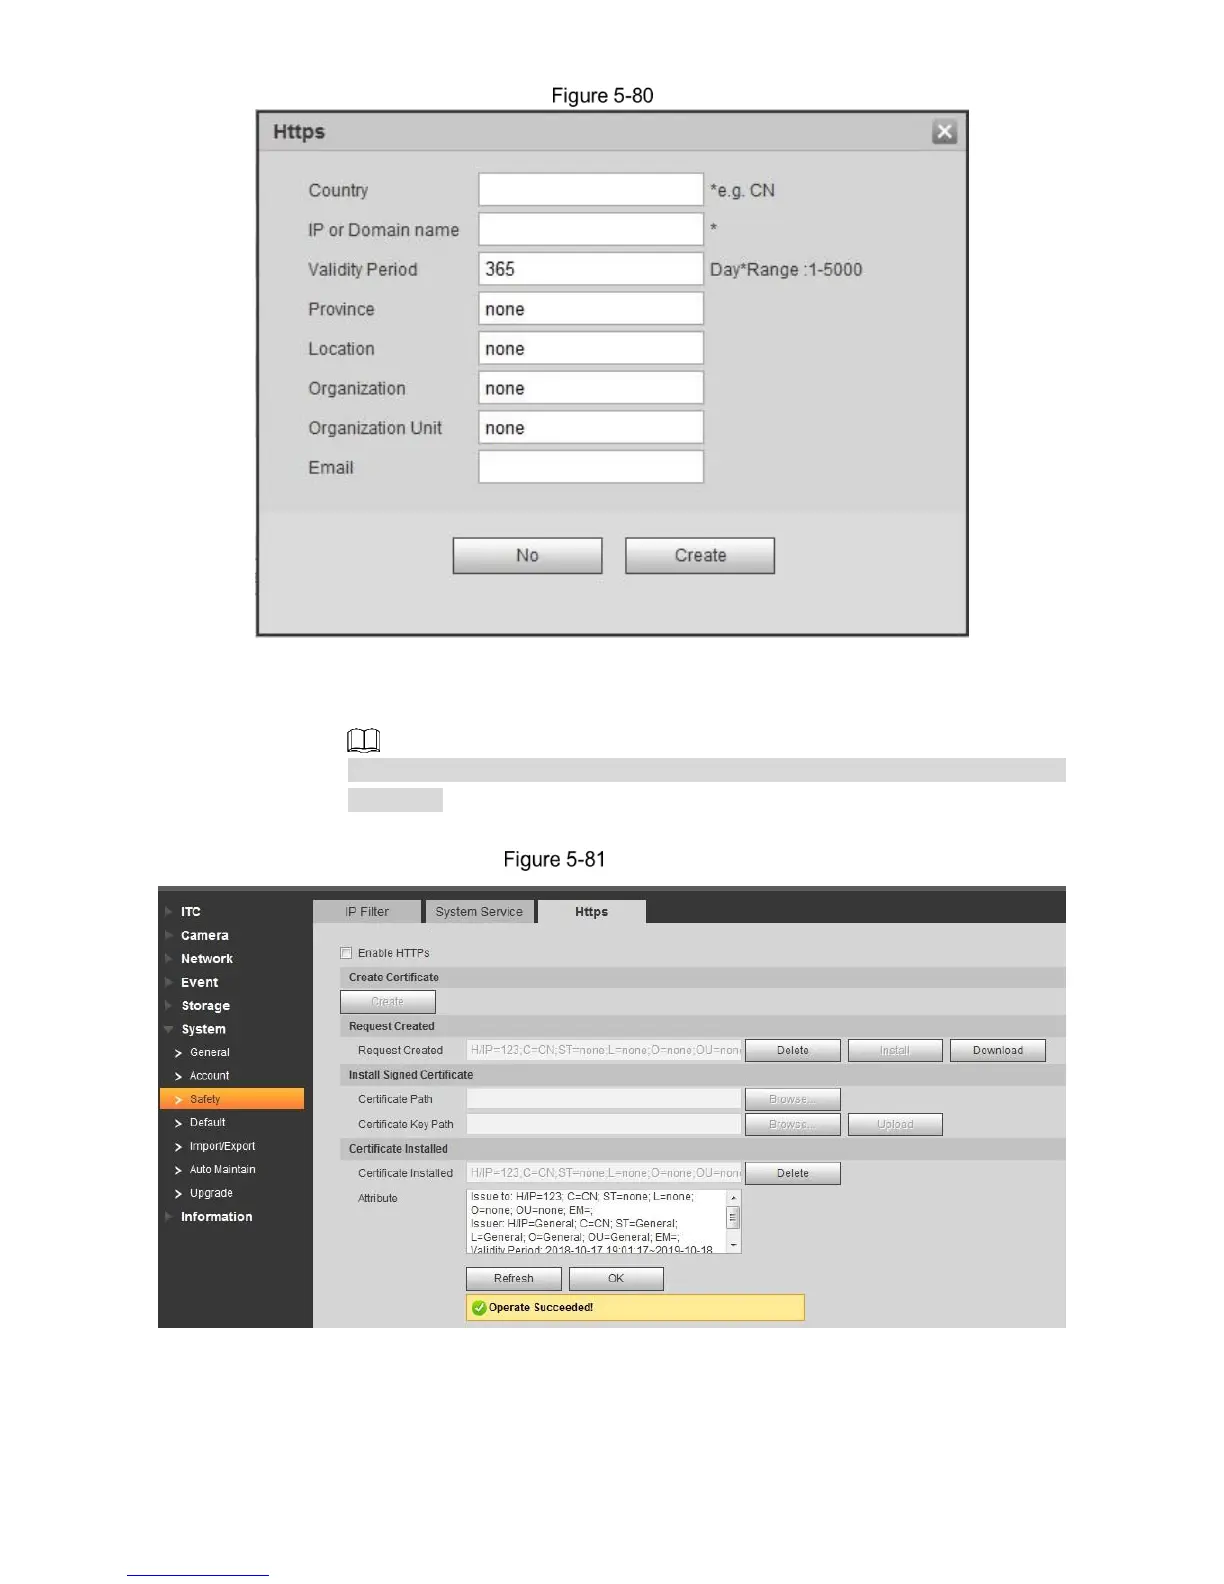Open Import/Export under System

pyautogui.click(x=222, y=1146)
